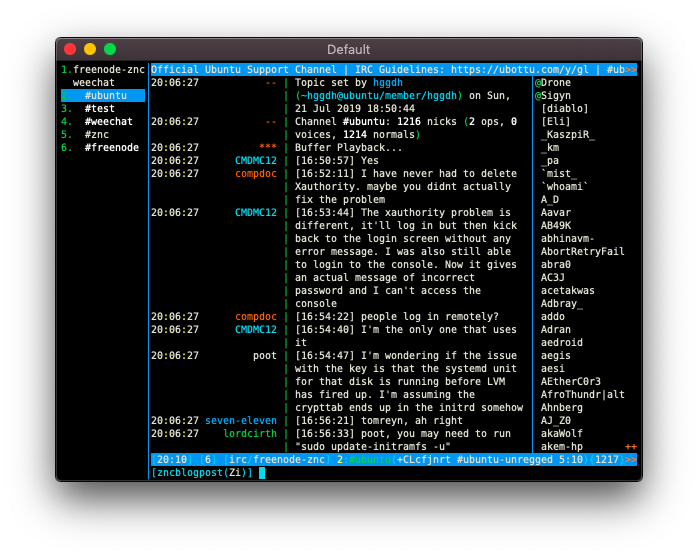
Task: Focus the zncblogpost input line
Action: [394, 472]
